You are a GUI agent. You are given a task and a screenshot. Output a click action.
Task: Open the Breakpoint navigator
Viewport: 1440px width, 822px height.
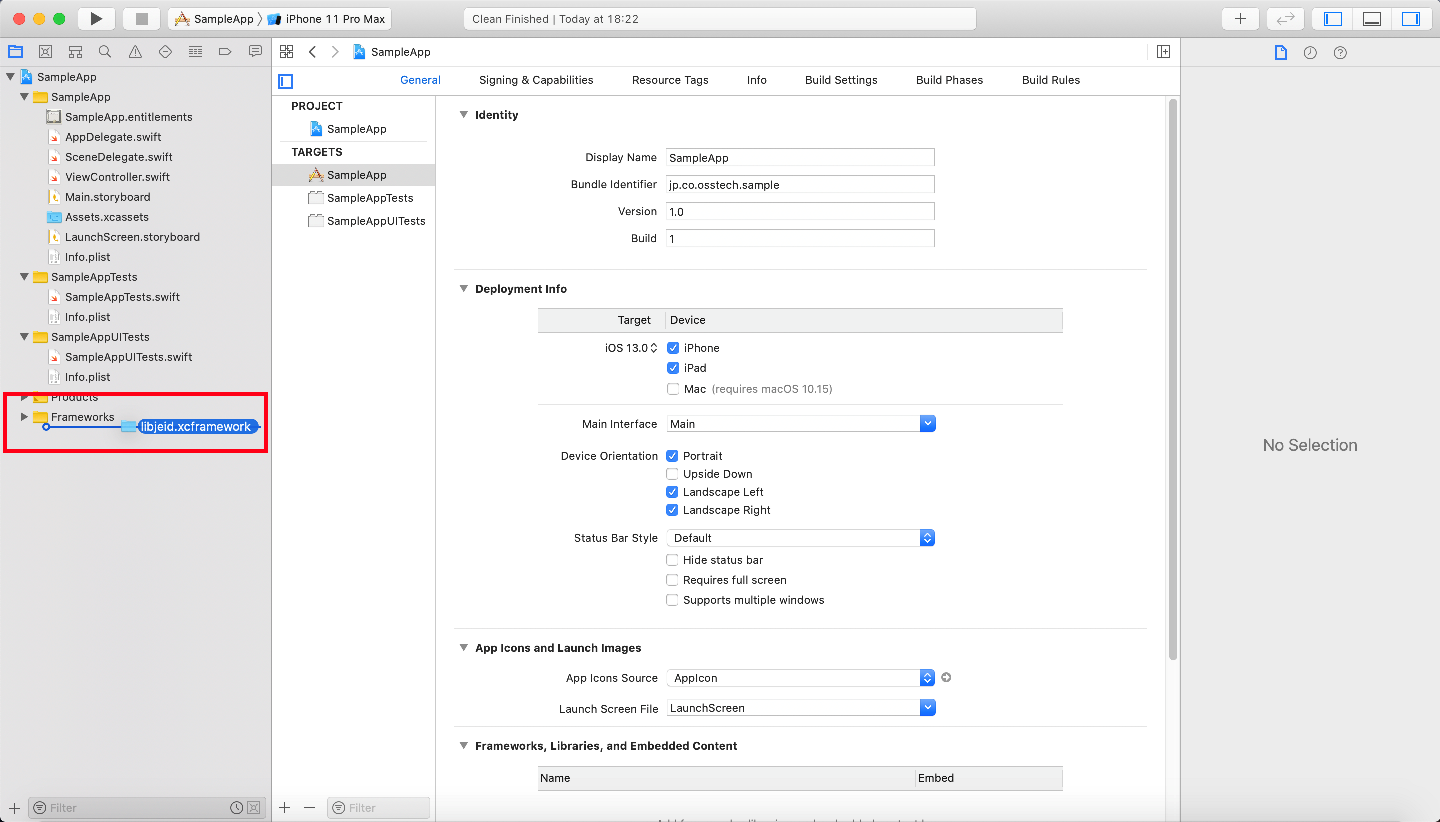pyautogui.click(x=225, y=52)
